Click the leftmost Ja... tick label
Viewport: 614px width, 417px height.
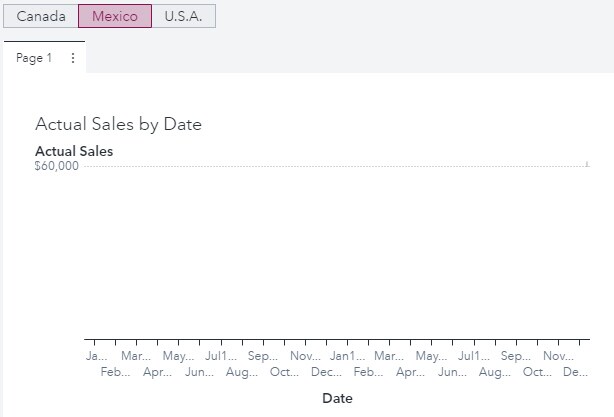click(96, 356)
